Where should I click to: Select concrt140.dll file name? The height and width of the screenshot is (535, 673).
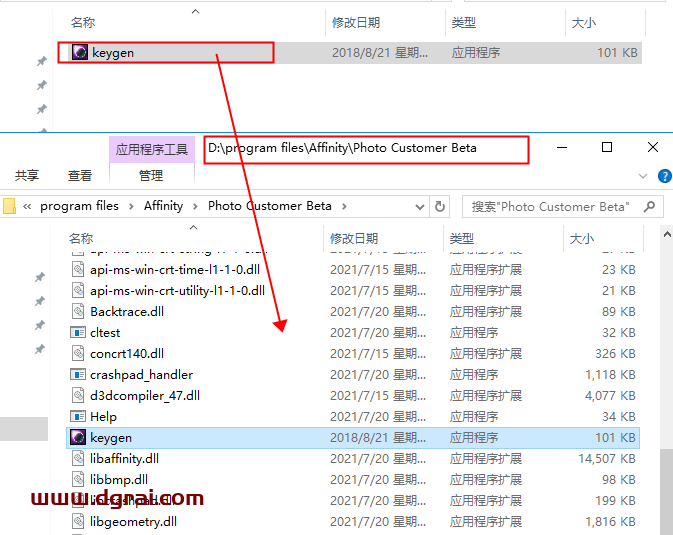point(127,354)
